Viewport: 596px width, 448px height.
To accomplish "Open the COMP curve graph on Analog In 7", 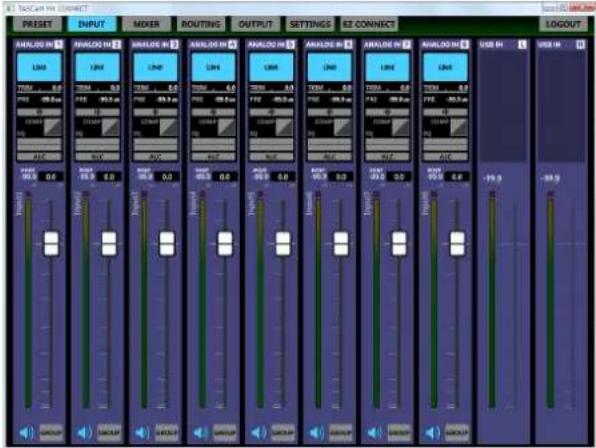I will [401, 127].
